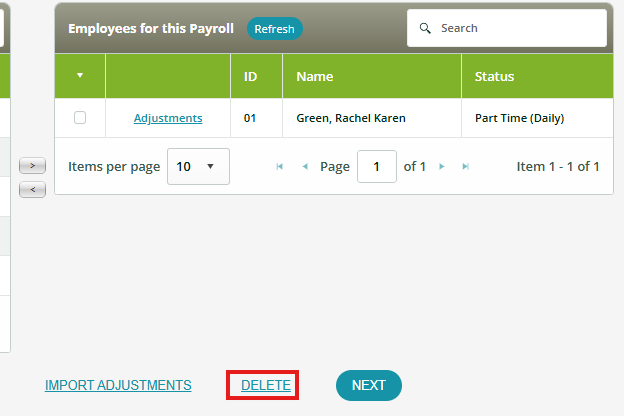Open the select-all dropdown arrow in table header
624x416 pixels.
point(80,76)
